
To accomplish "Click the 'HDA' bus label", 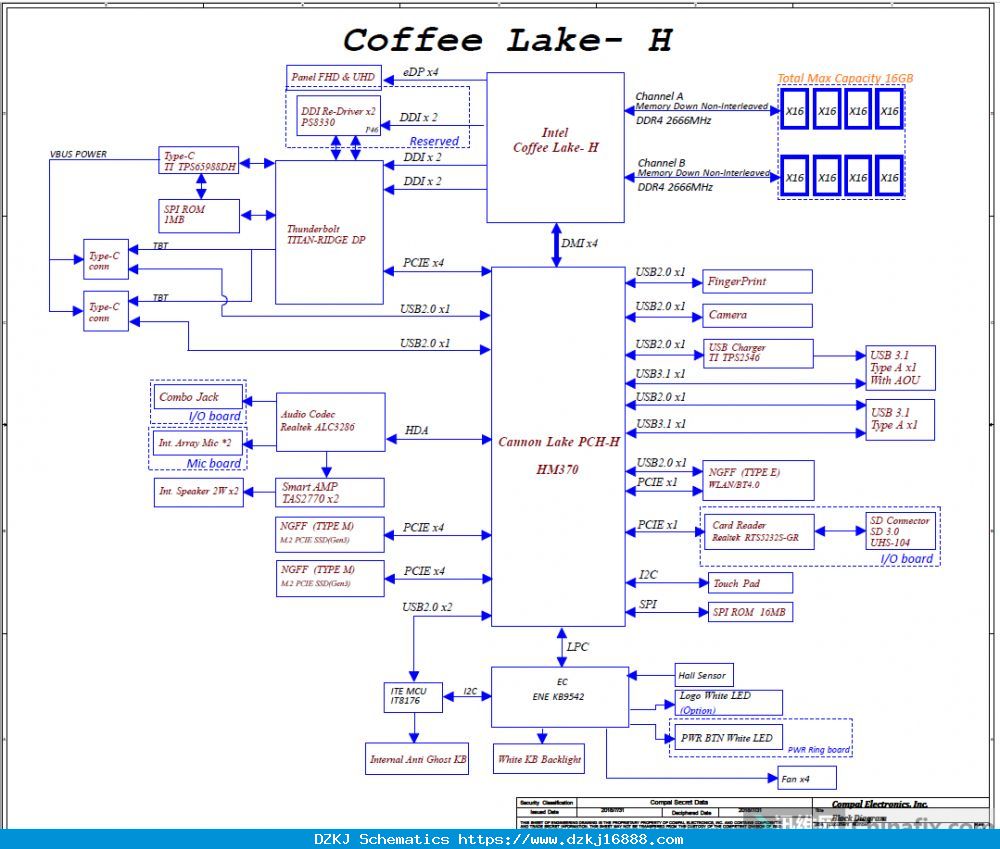I will click(x=416, y=431).
